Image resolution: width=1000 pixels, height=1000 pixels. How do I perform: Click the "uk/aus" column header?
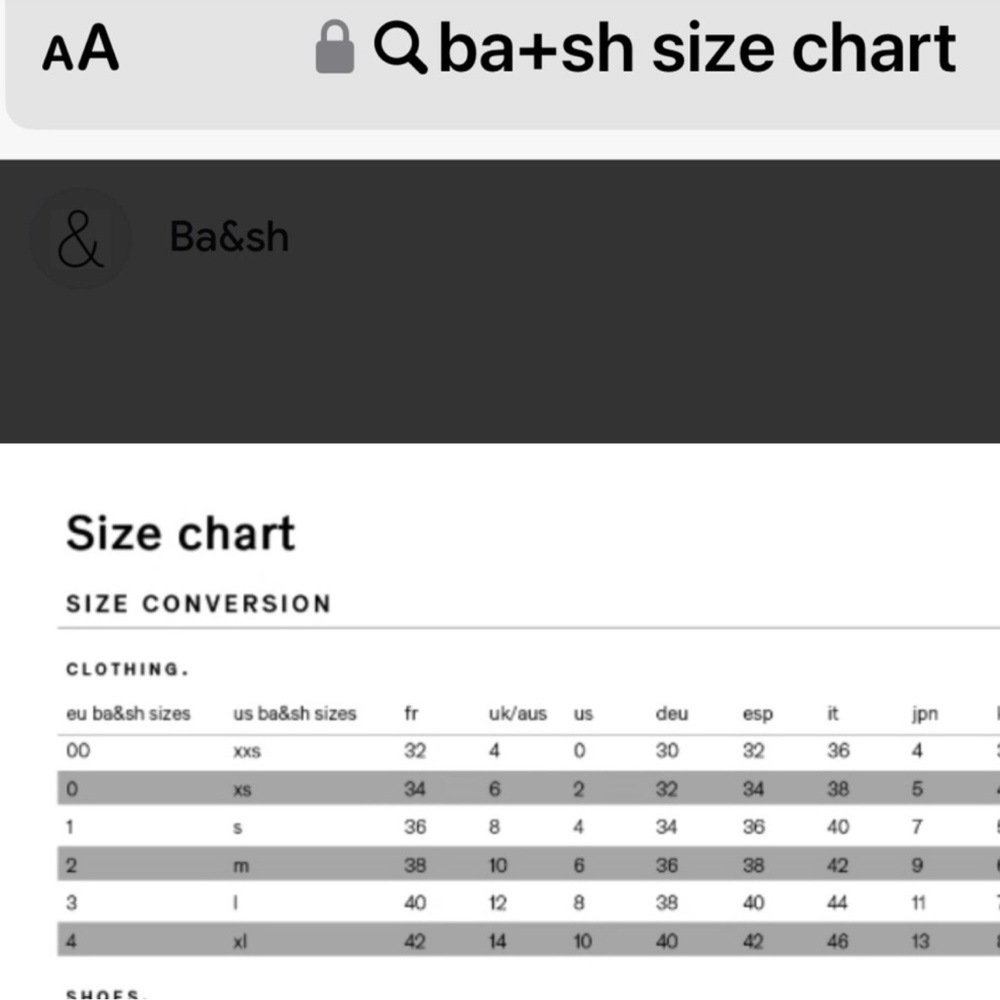click(517, 714)
